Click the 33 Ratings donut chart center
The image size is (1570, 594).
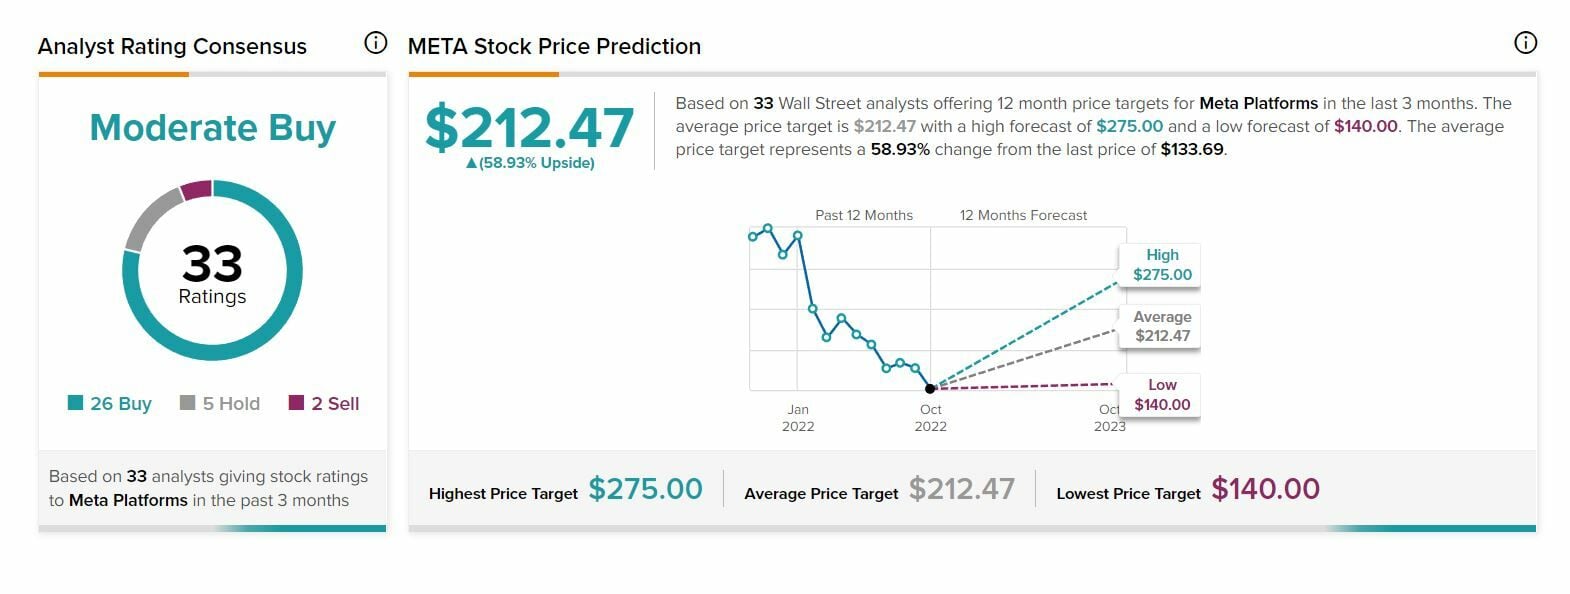[212, 272]
